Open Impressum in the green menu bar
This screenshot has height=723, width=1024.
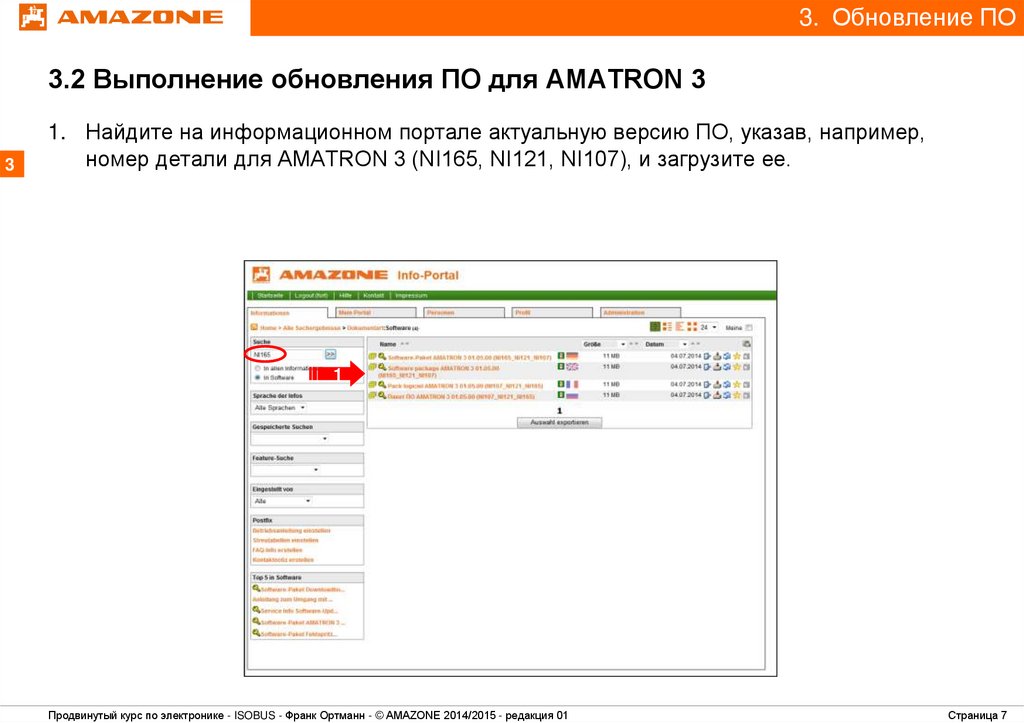click(x=411, y=295)
